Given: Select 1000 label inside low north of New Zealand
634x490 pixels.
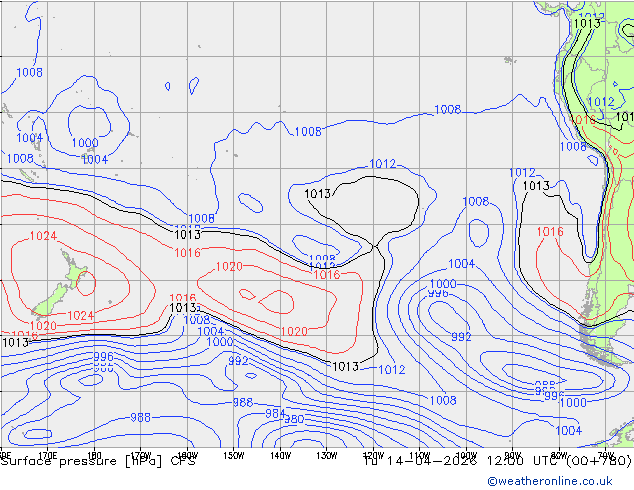Looking at the screenshot, I should point(85,143).
